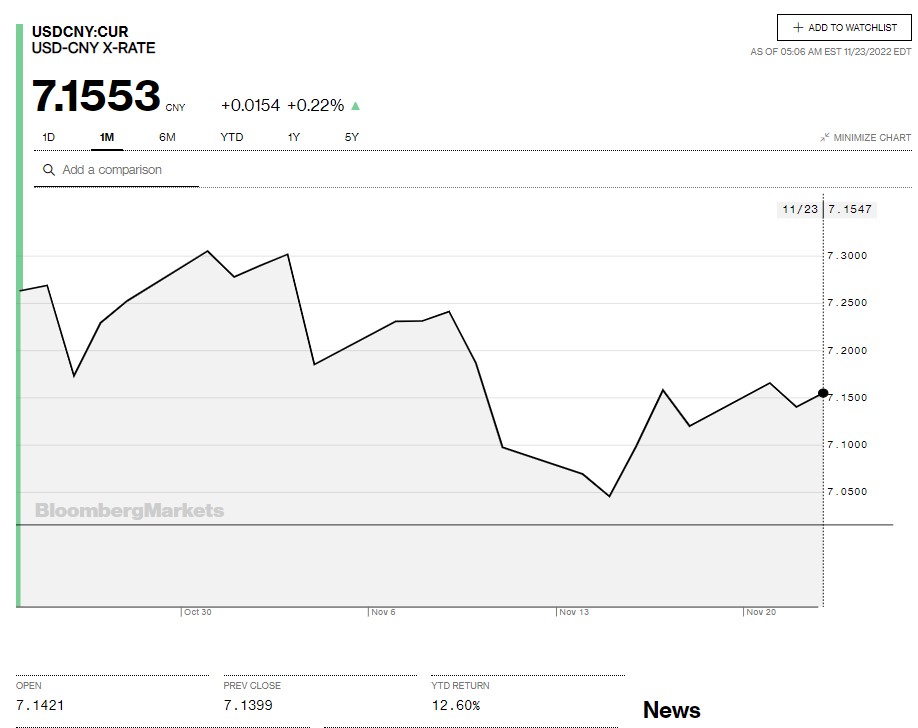Viewport: 918px width, 728px height.
Task: Click the Minimize Chart arrows icon
Action: (x=825, y=137)
